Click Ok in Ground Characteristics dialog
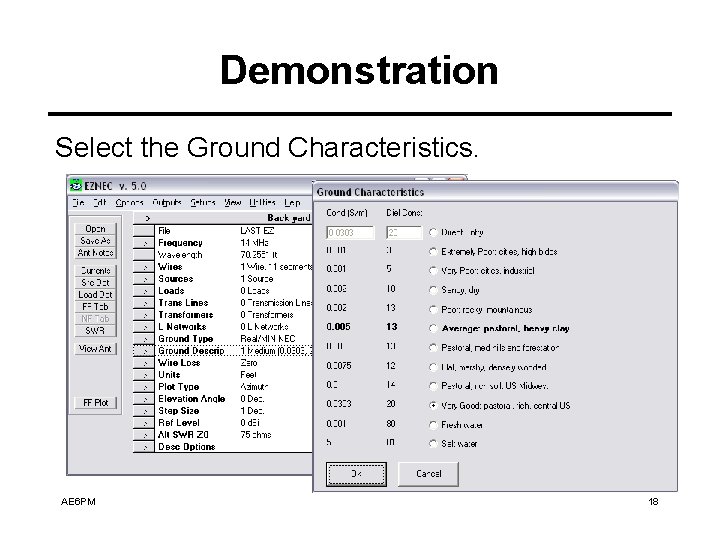Image resolution: width=720 pixels, height=540 pixels. click(356, 474)
